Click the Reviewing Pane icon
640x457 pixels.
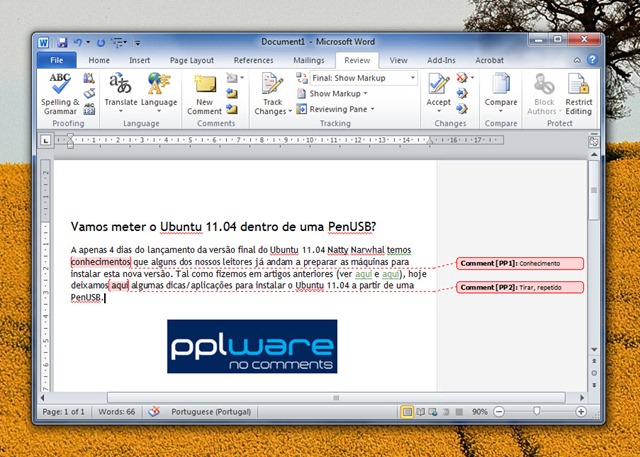pyautogui.click(x=302, y=109)
